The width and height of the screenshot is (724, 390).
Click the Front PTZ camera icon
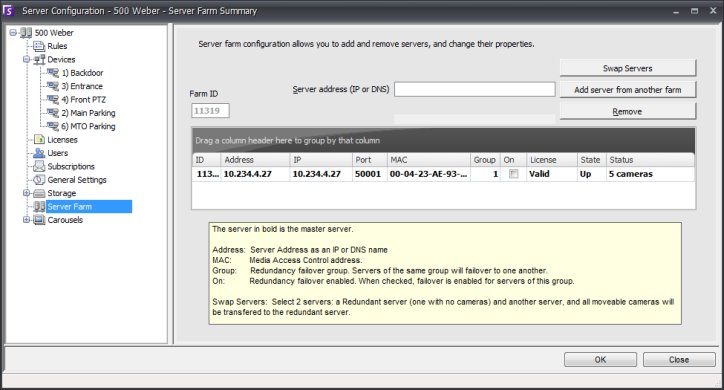click(x=53, y=100)
